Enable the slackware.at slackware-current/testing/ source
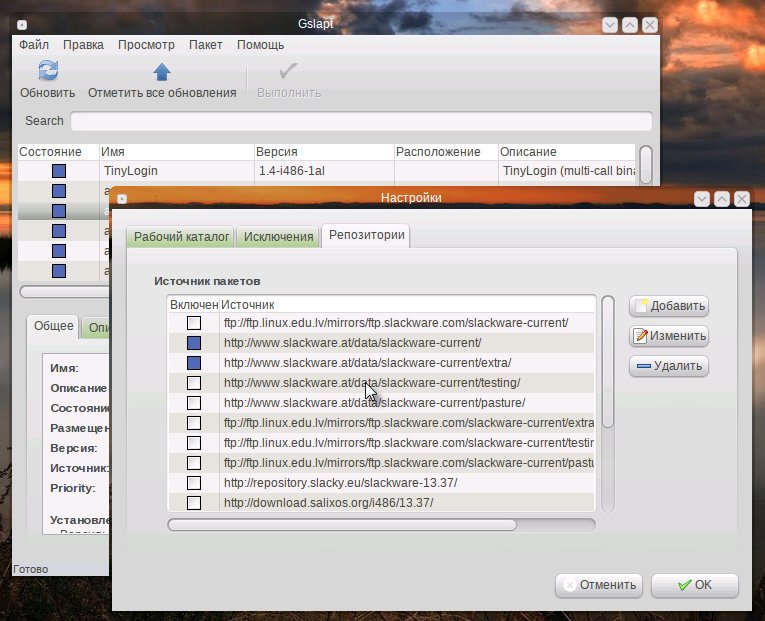 click(194, 383)
